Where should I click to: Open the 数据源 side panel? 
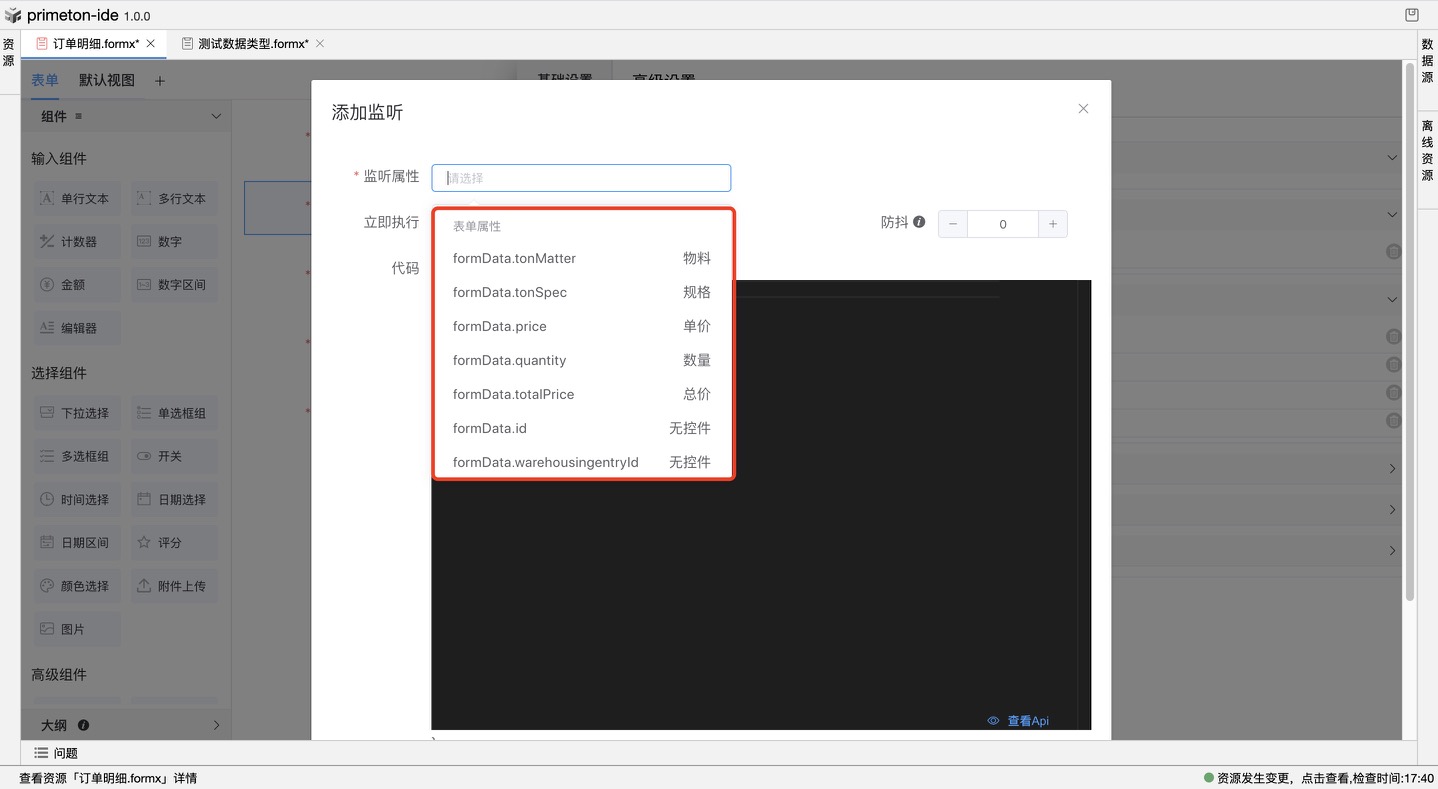pyautogui.click(x=1427, y=60)
